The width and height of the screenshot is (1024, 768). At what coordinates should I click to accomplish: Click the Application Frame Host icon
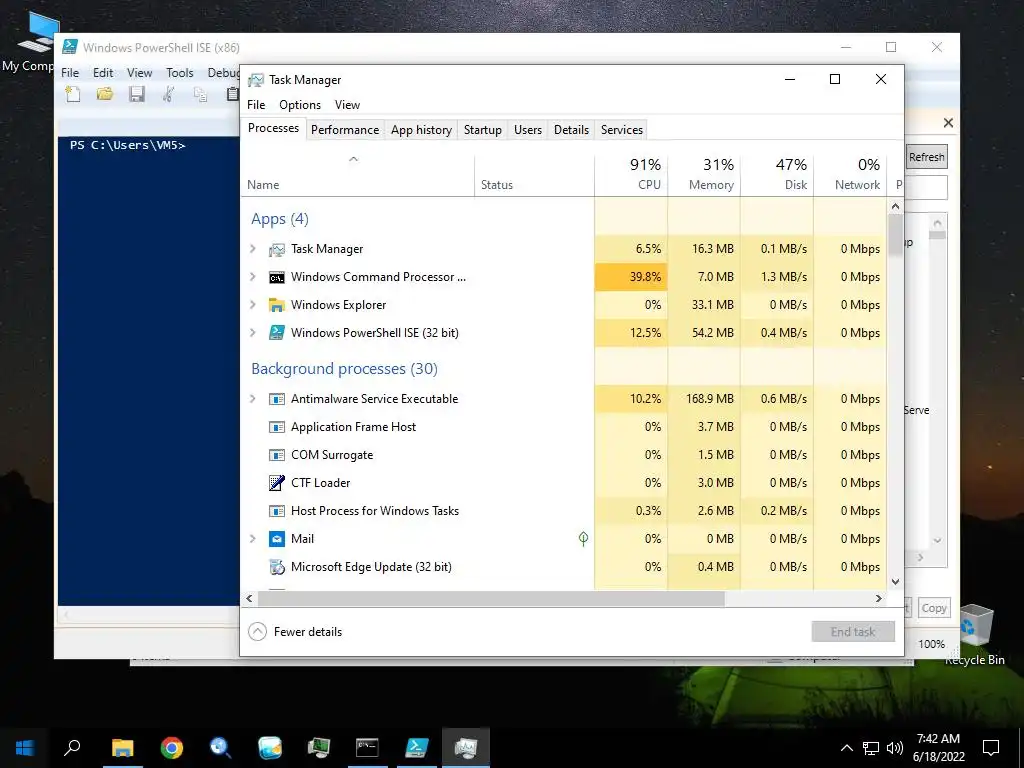pos(277,427)
